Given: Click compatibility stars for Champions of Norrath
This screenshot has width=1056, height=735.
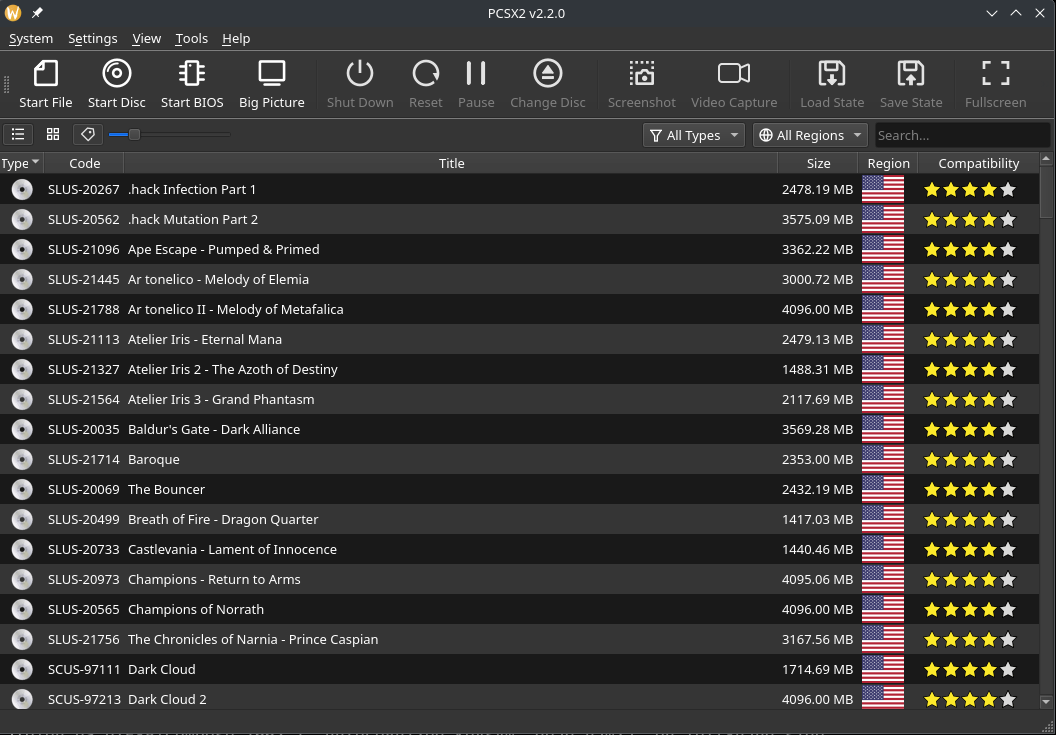Looking at the screenshot, I should pyautogui.click(x=970, y=610).
